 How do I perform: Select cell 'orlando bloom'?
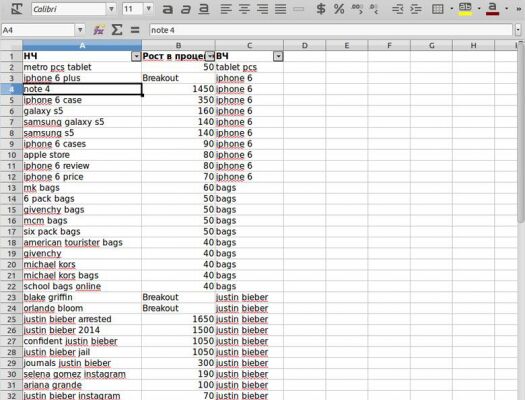click(82, 308)
